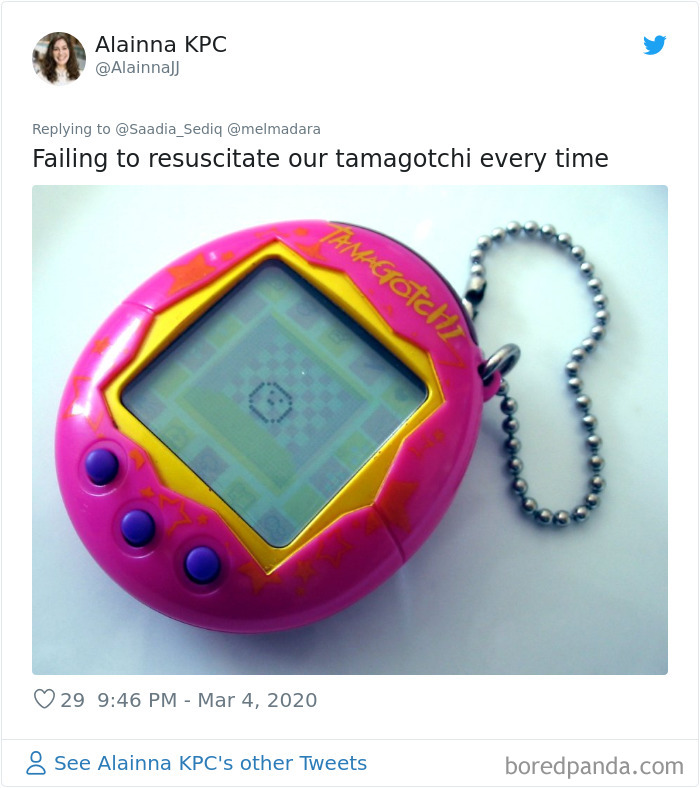Open the @AlainnaJJ handle link

click(x=137, y=68)
